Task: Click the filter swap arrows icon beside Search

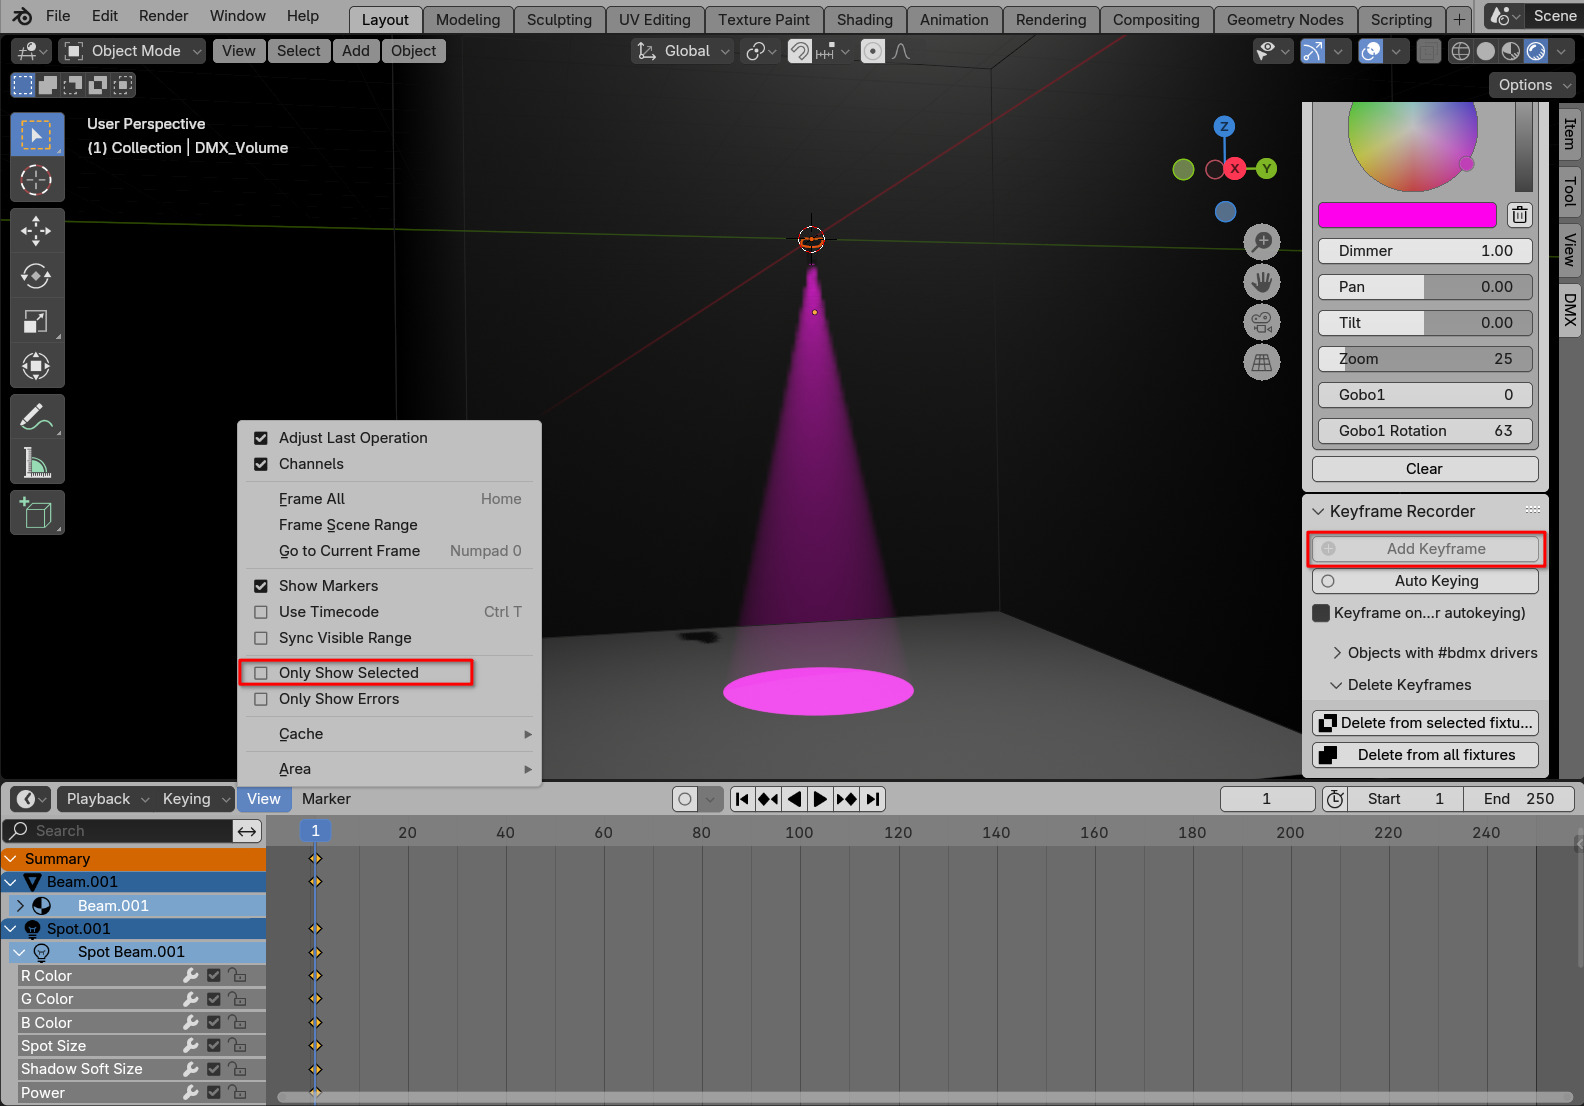Action: pos(247,831)
